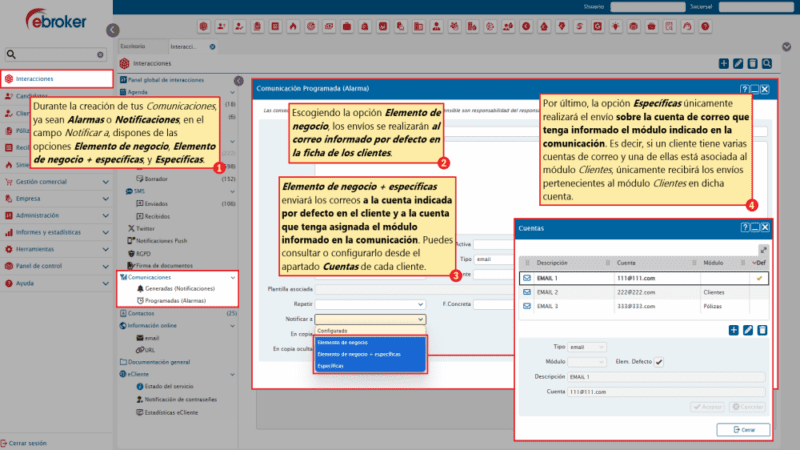Edit the selected account with the pencil icon in Cuentas

tap(747, 330)
